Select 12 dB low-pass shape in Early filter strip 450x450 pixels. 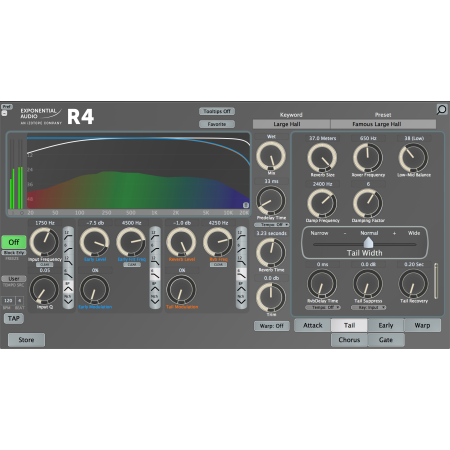(x=155, y=261)
